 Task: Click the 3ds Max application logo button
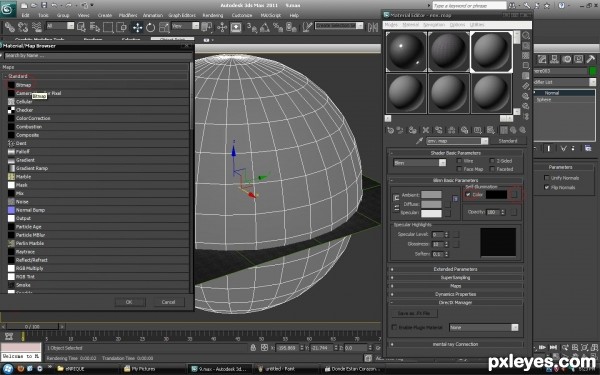(8, 8)
